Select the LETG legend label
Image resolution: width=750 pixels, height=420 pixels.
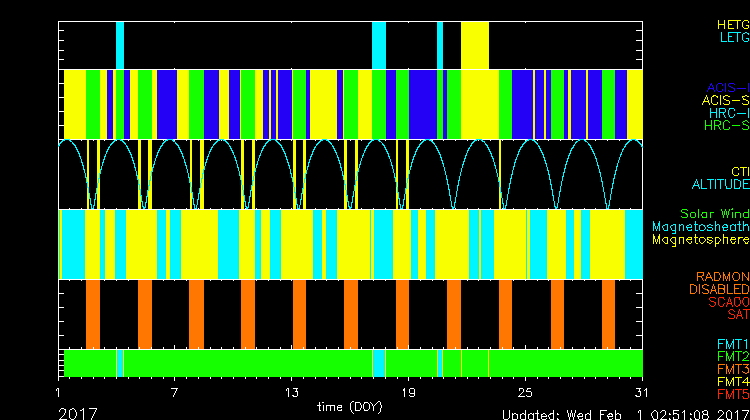[x=734, y=37]
